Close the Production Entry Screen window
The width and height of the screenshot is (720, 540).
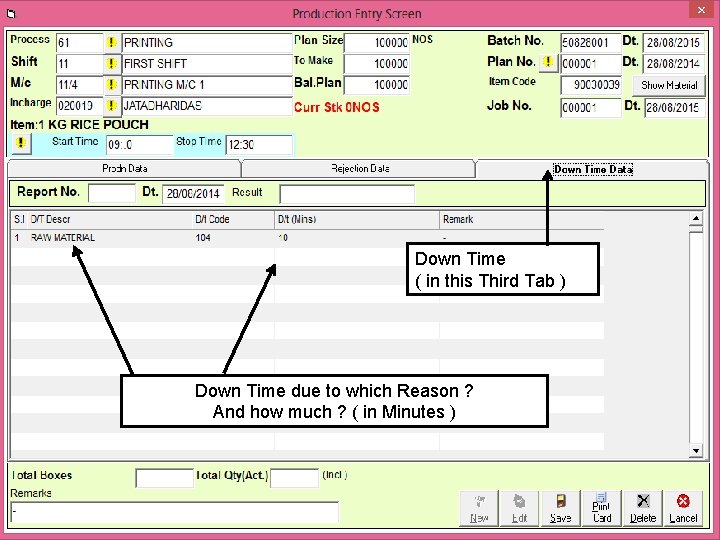pos(701,10)
